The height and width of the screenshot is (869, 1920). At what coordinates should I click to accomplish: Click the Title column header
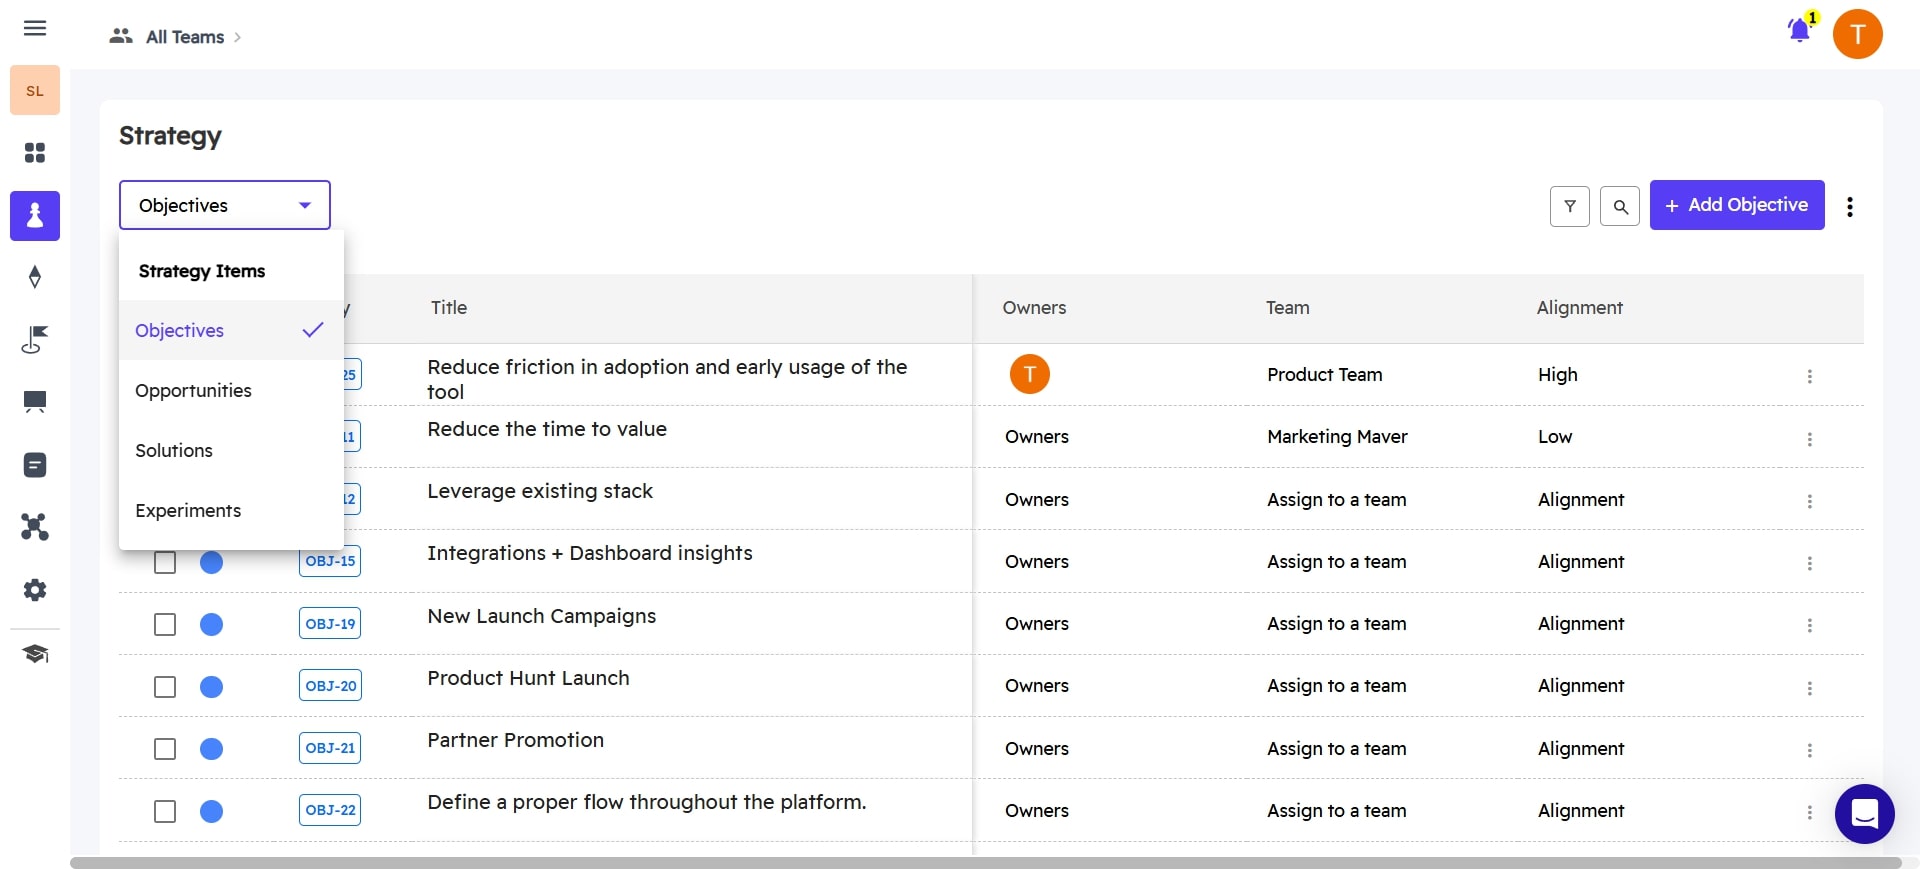(449, 308)
